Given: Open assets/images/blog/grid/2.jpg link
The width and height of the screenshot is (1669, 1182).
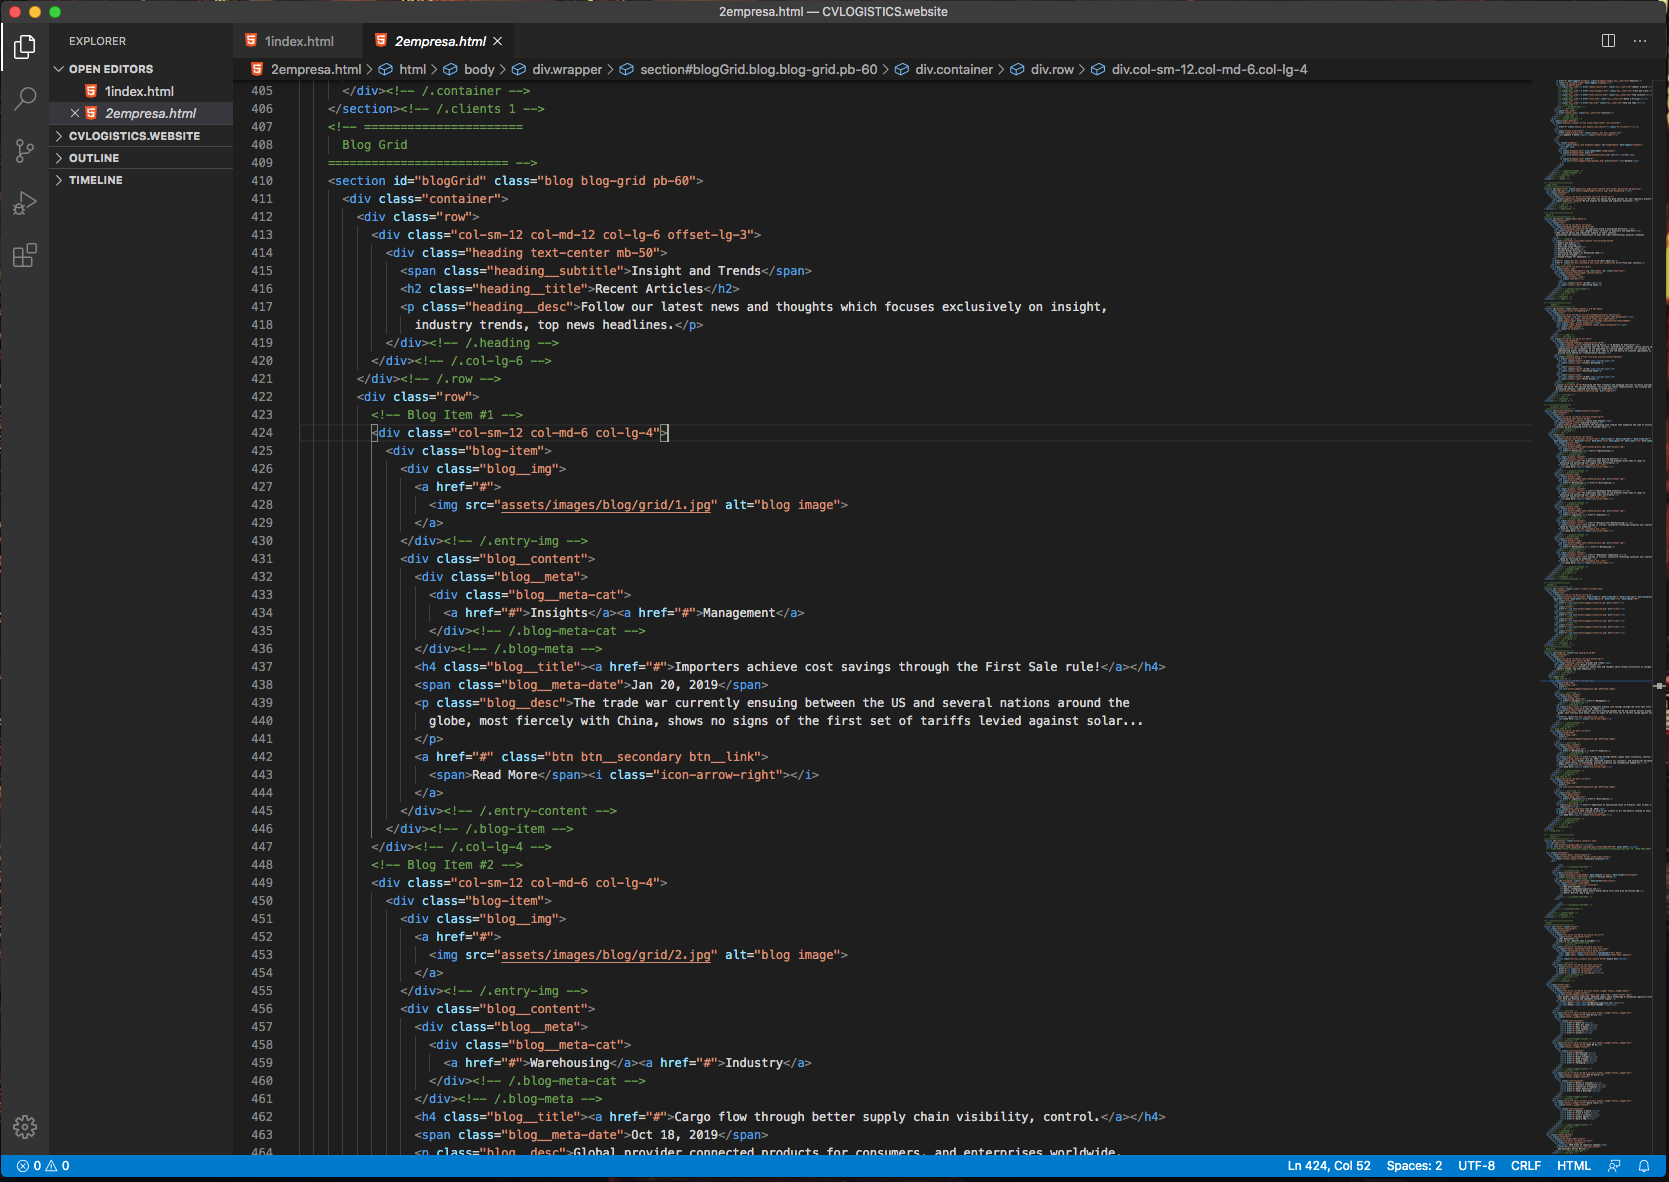Looking at the screenshot, I should pos(605,955).
